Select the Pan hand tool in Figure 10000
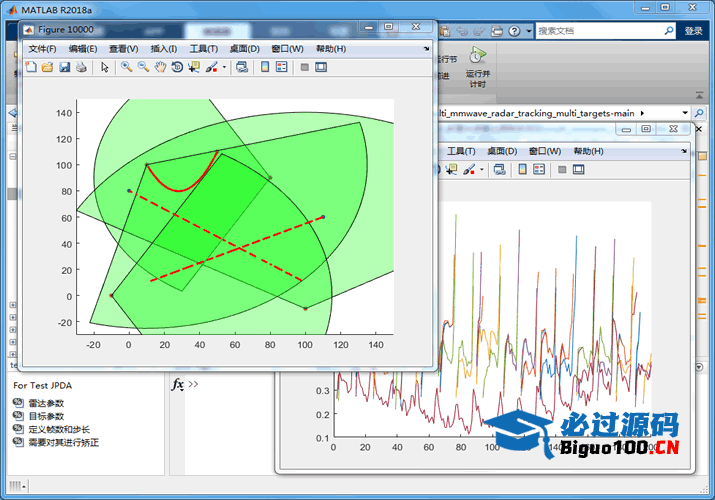 [x=160, y=67]
